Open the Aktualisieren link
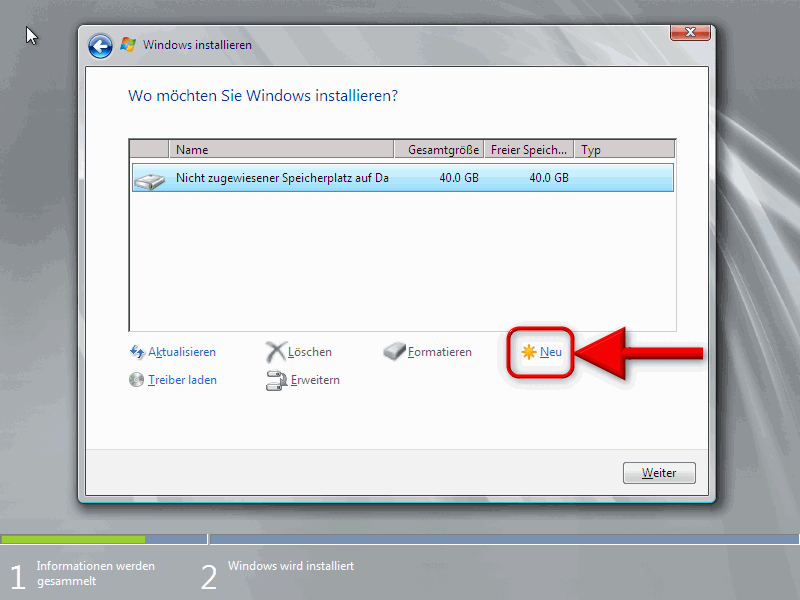The height and width of the screenshot is (600, 800). point(182,352)
